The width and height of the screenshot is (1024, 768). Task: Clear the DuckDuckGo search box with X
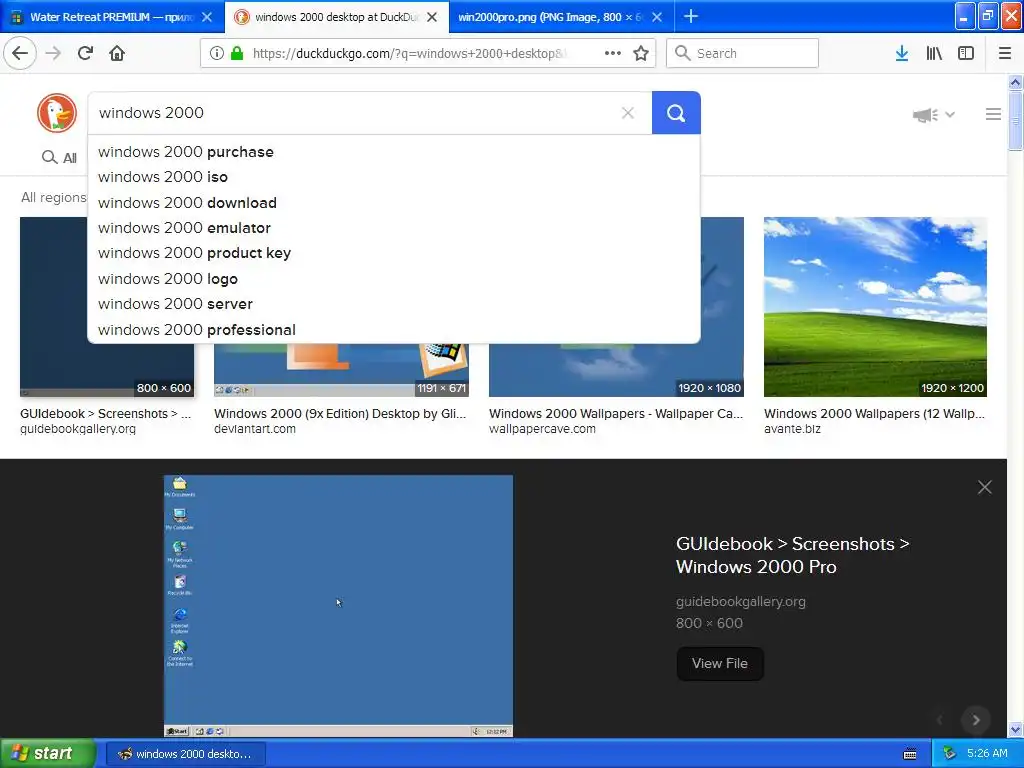[x=628, y=113]
